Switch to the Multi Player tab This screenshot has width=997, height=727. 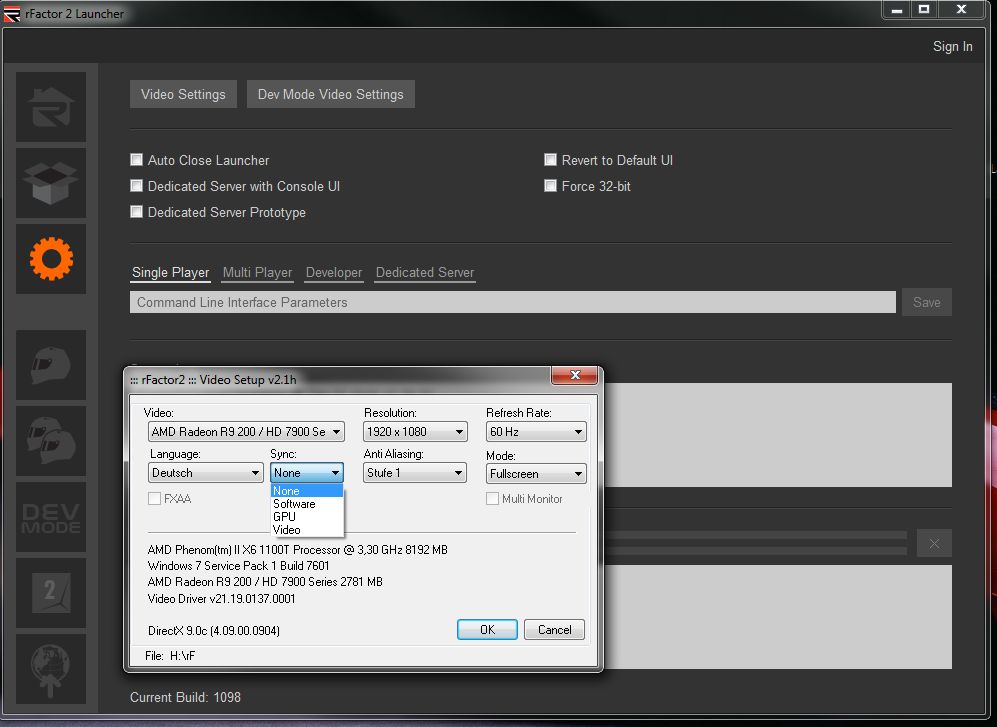point(257,272)
